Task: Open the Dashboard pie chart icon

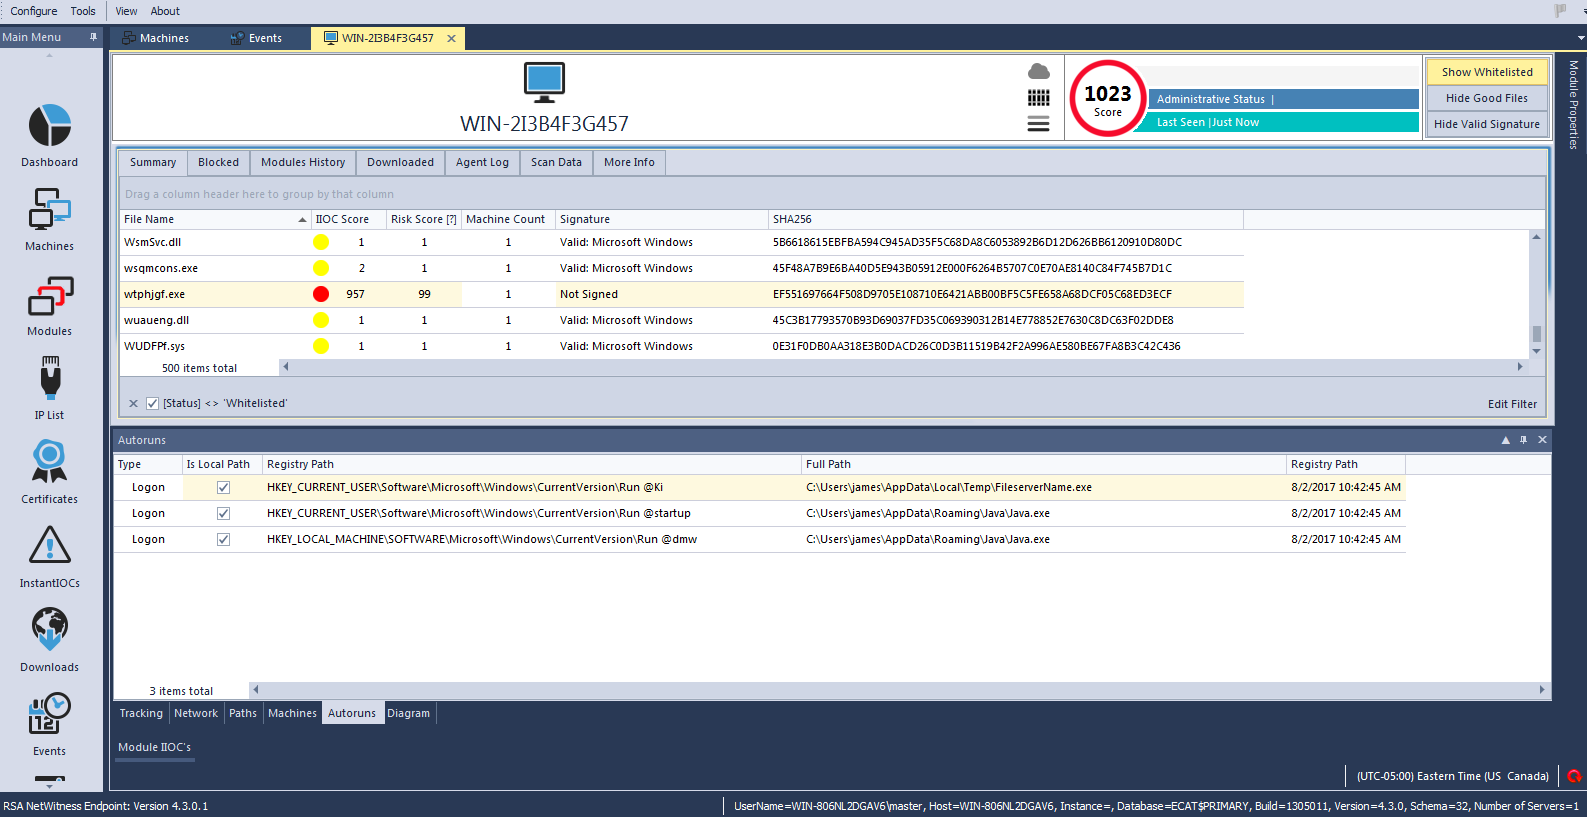Action: [49, 126]
